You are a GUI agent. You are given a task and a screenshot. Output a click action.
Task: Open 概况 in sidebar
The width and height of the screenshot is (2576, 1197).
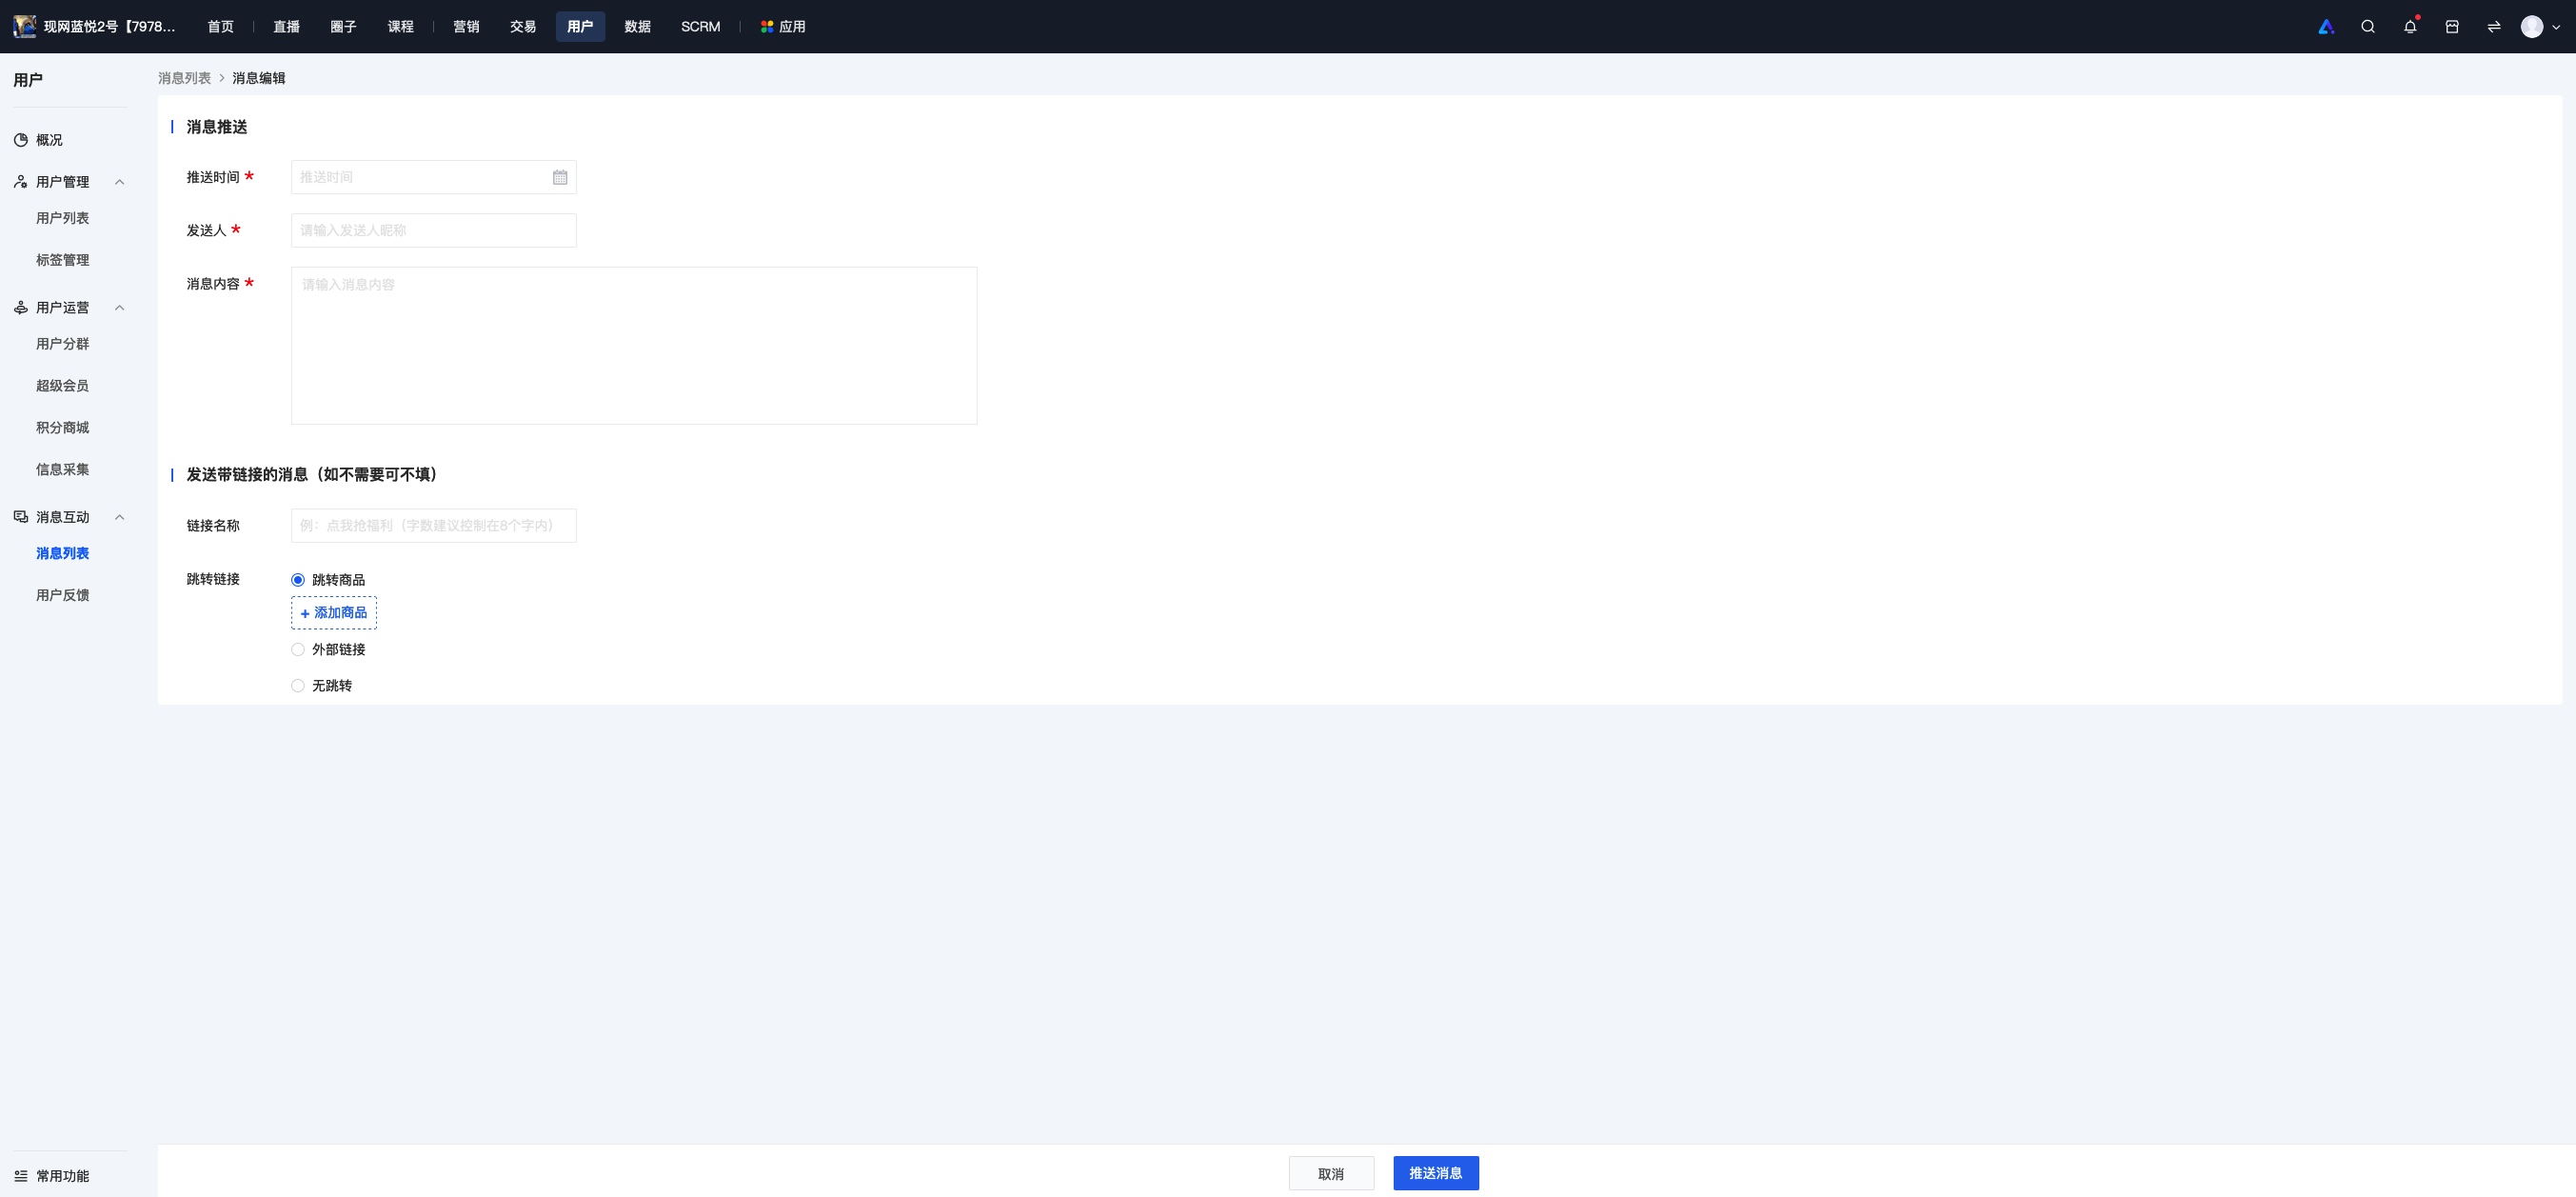(x=49, y=140)
